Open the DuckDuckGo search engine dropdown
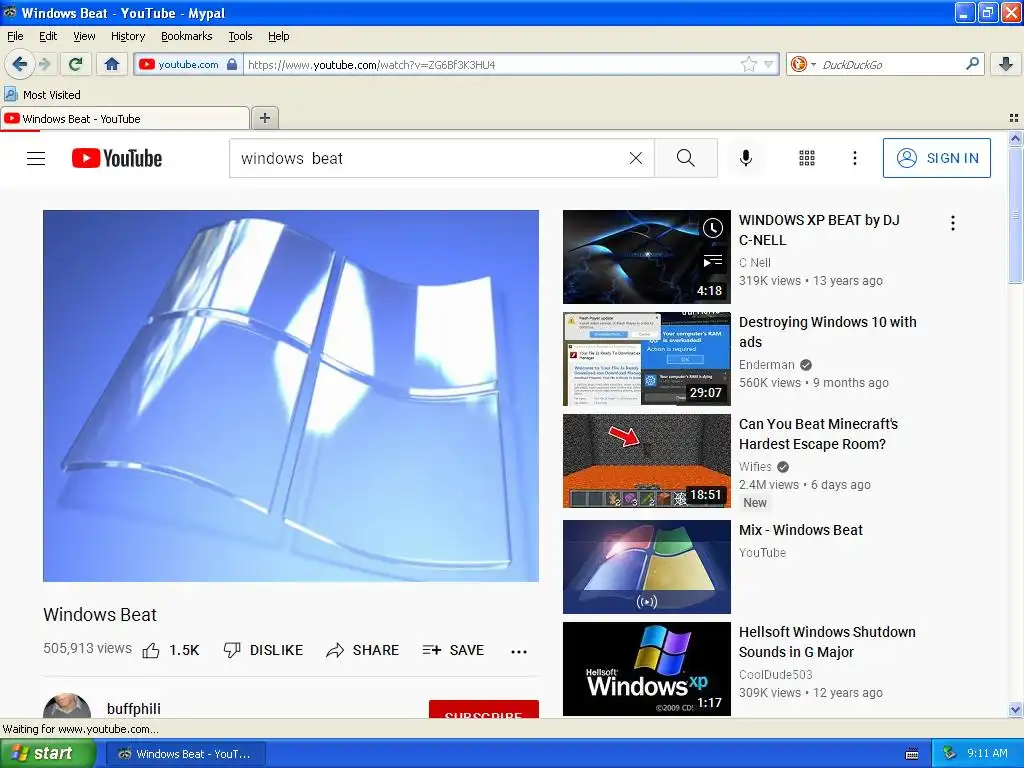 click(803, 64)
